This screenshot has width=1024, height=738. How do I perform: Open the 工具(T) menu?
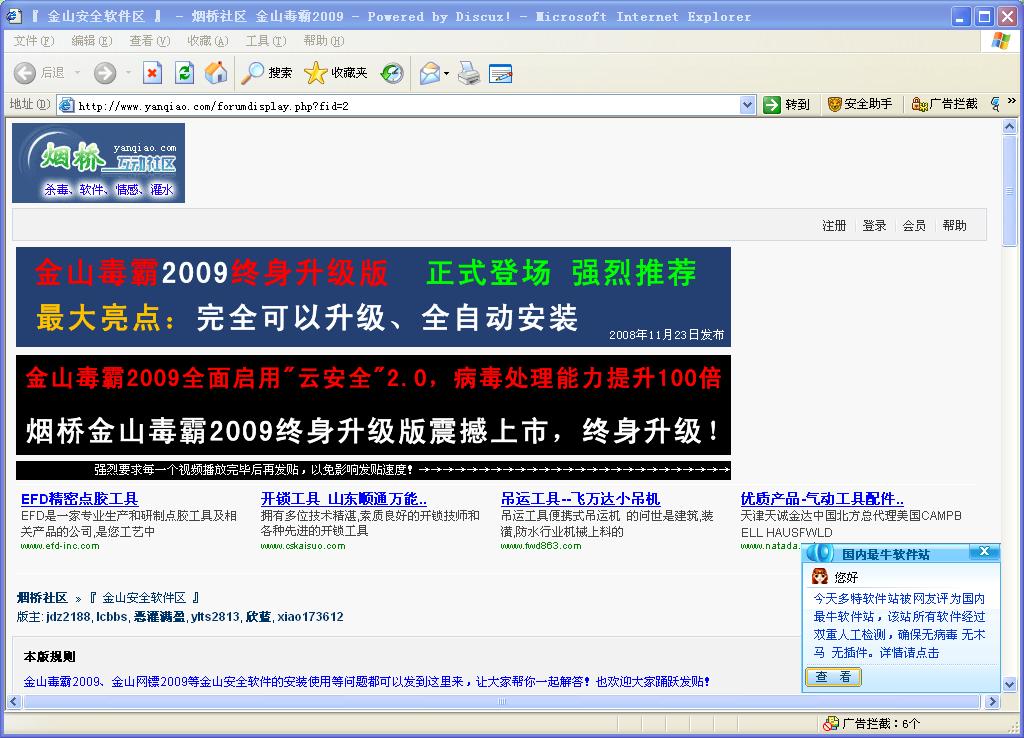pyautogui.click(x=266, y=40)
